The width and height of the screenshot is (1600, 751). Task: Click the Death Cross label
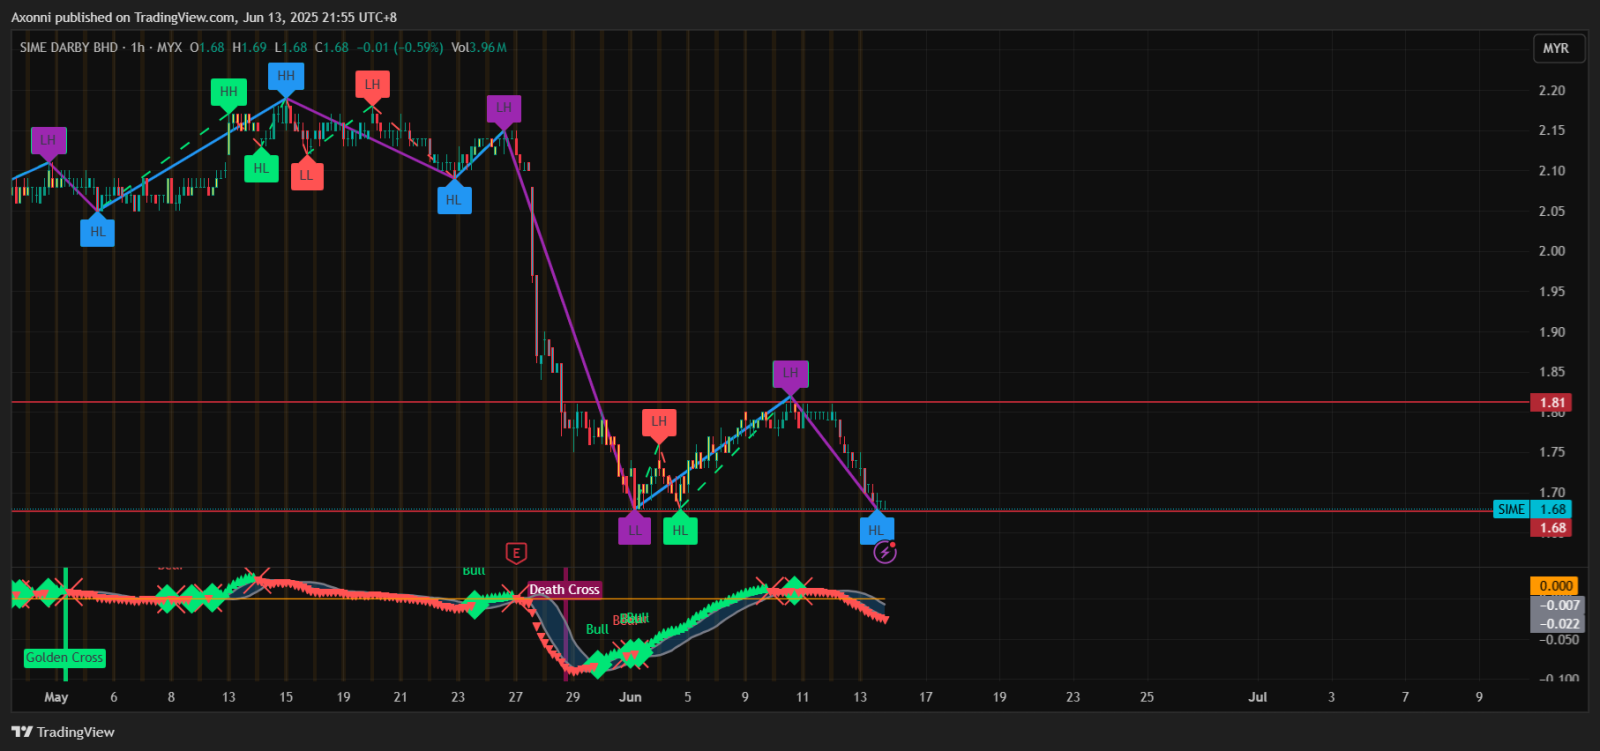pyautogui.click(x=564, y=590)
